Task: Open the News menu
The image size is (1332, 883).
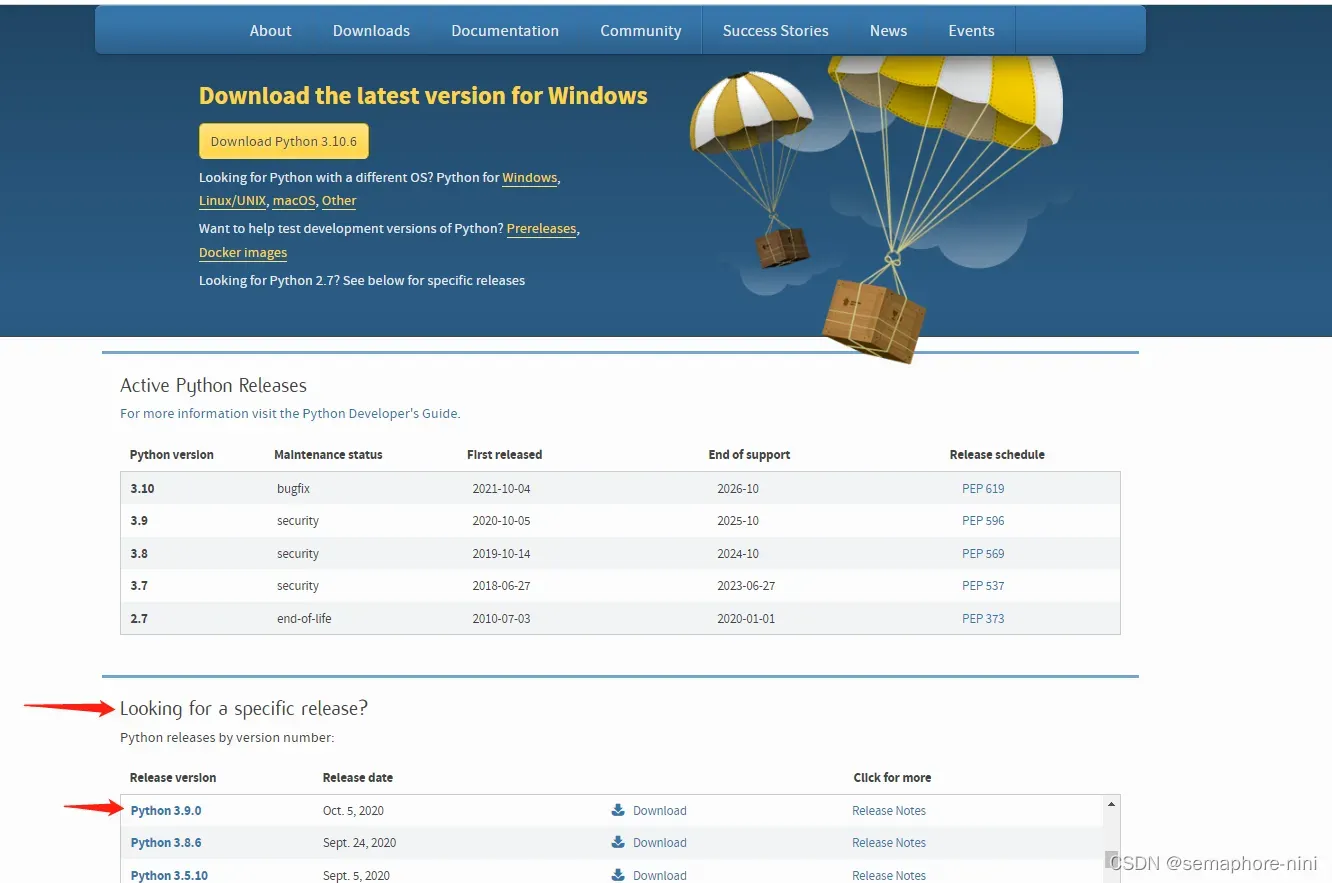Action: coord(888,31)
